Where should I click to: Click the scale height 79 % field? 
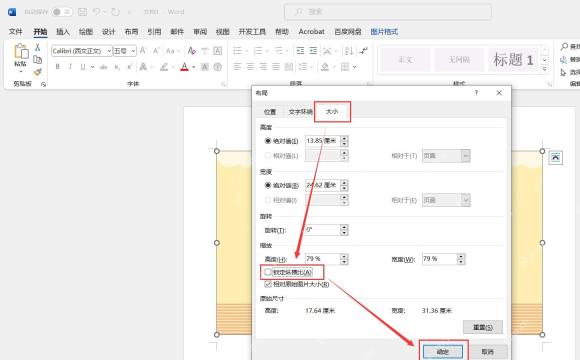322,259
